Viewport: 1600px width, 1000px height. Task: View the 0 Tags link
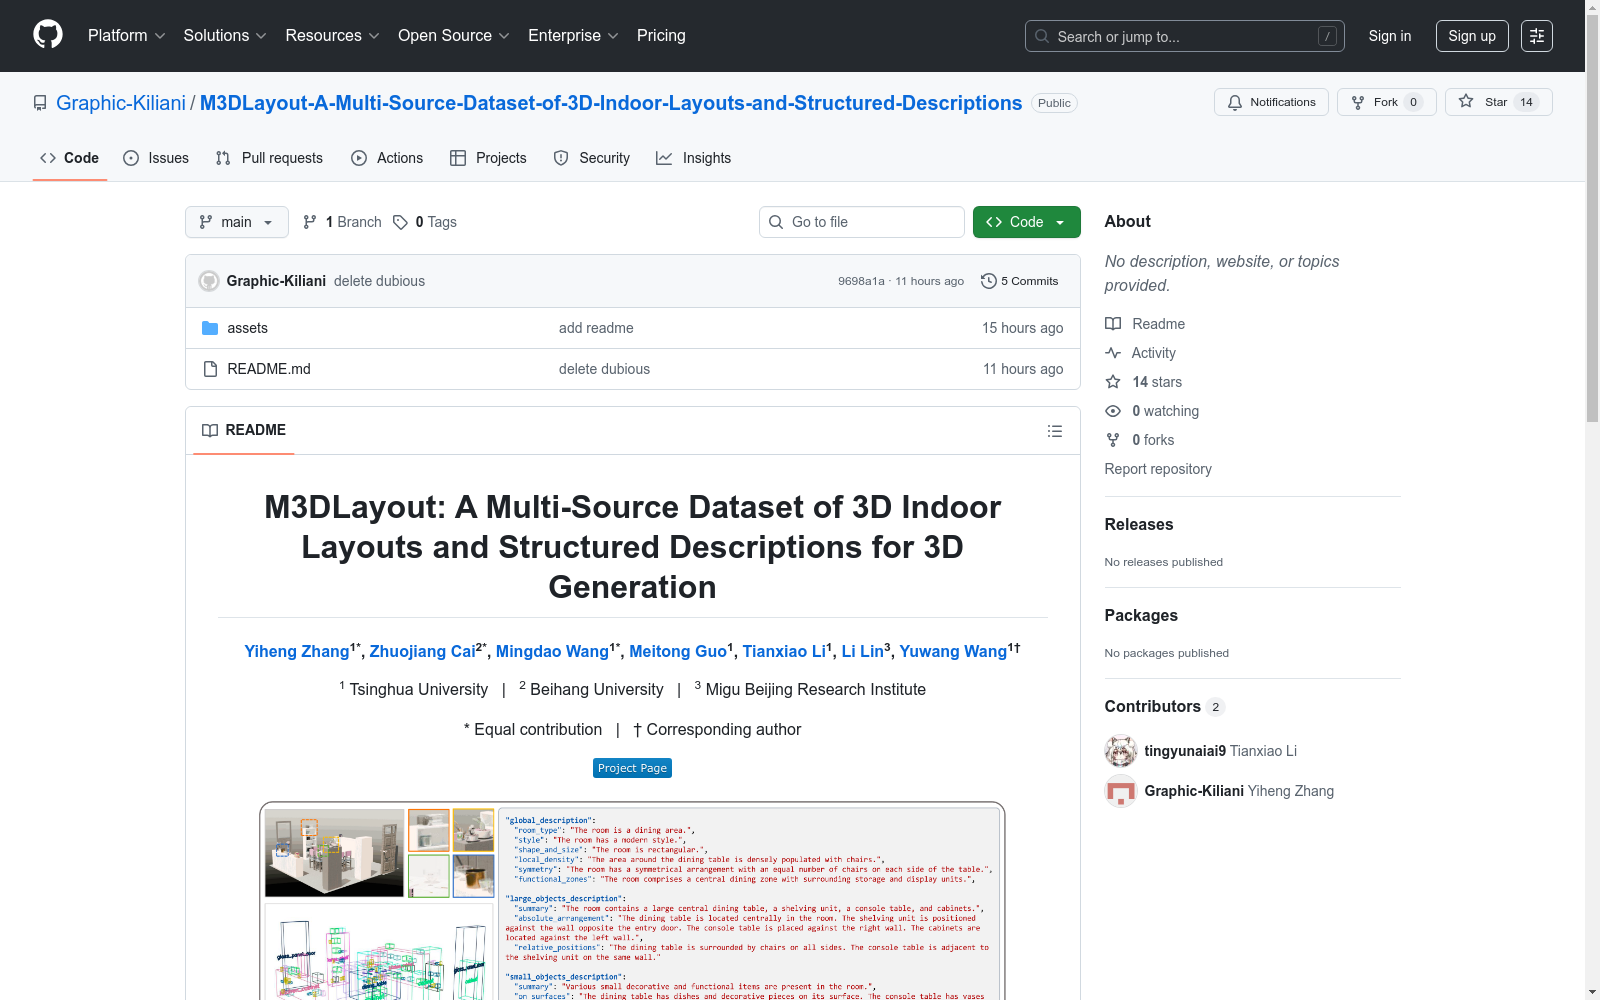tap(425, 222)
